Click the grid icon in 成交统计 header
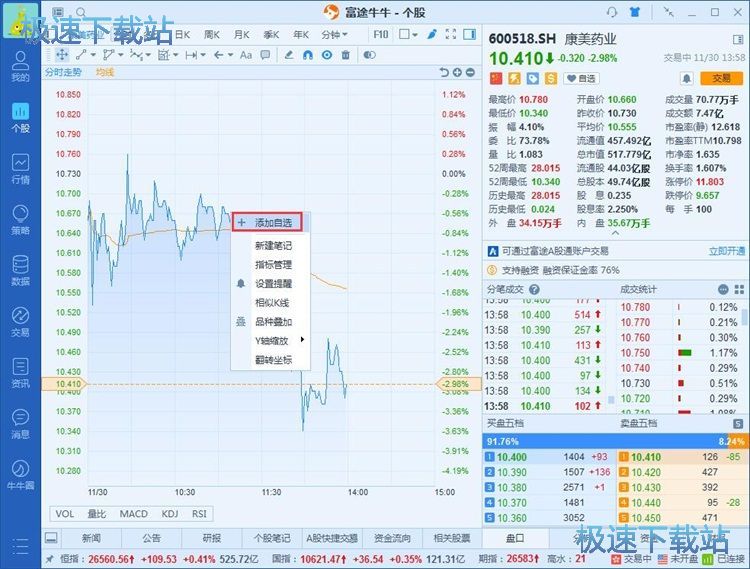The width and height of the screenshot is (750, 569). coord(739,289)
